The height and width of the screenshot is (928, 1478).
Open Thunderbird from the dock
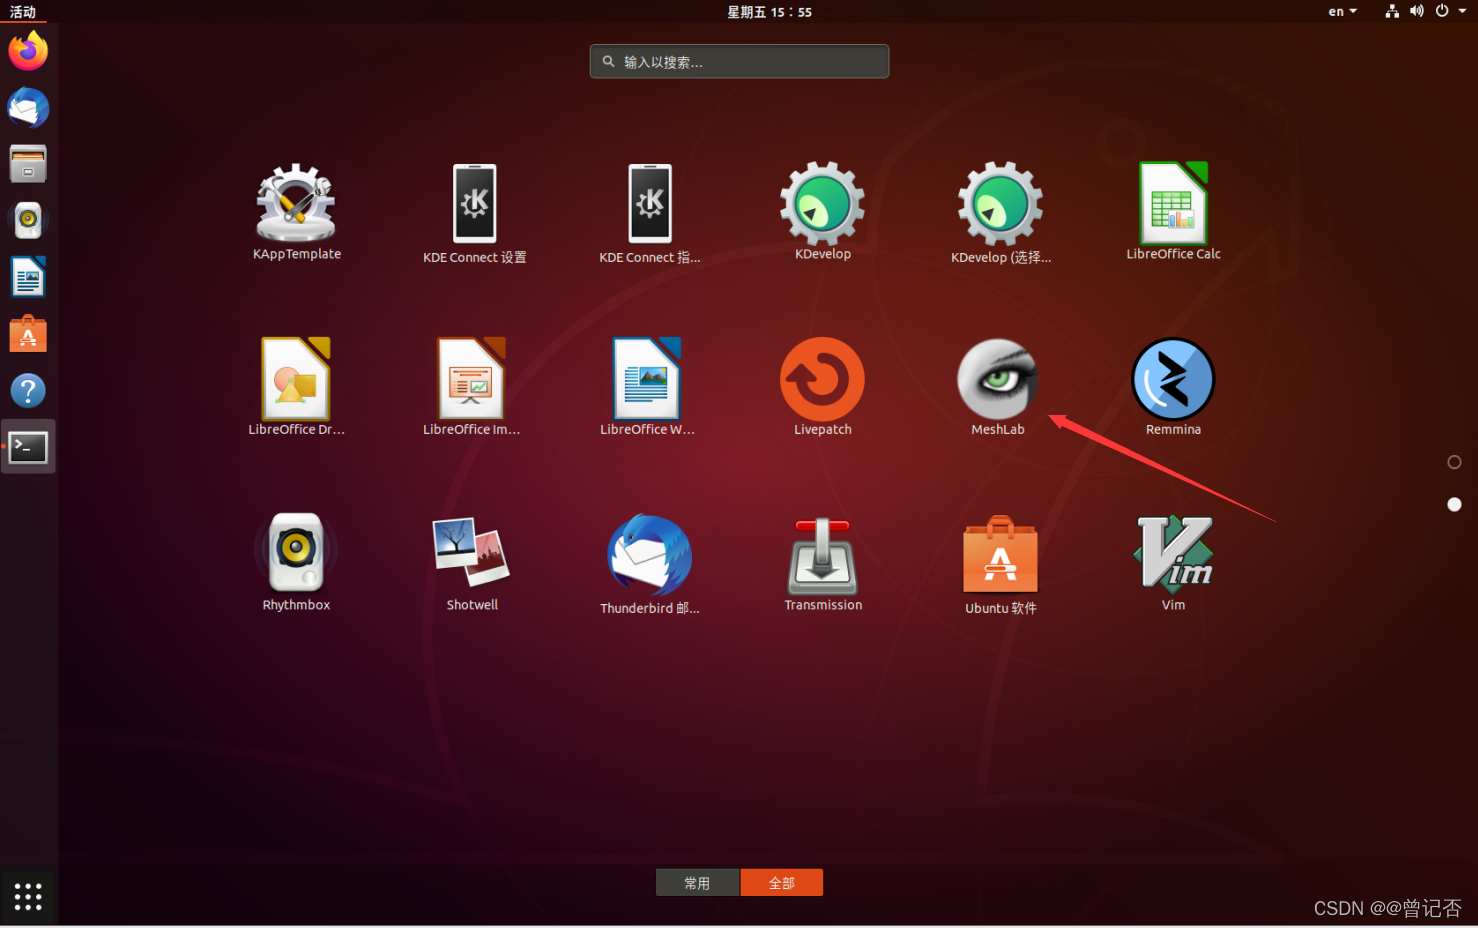(x=28, y=107)
